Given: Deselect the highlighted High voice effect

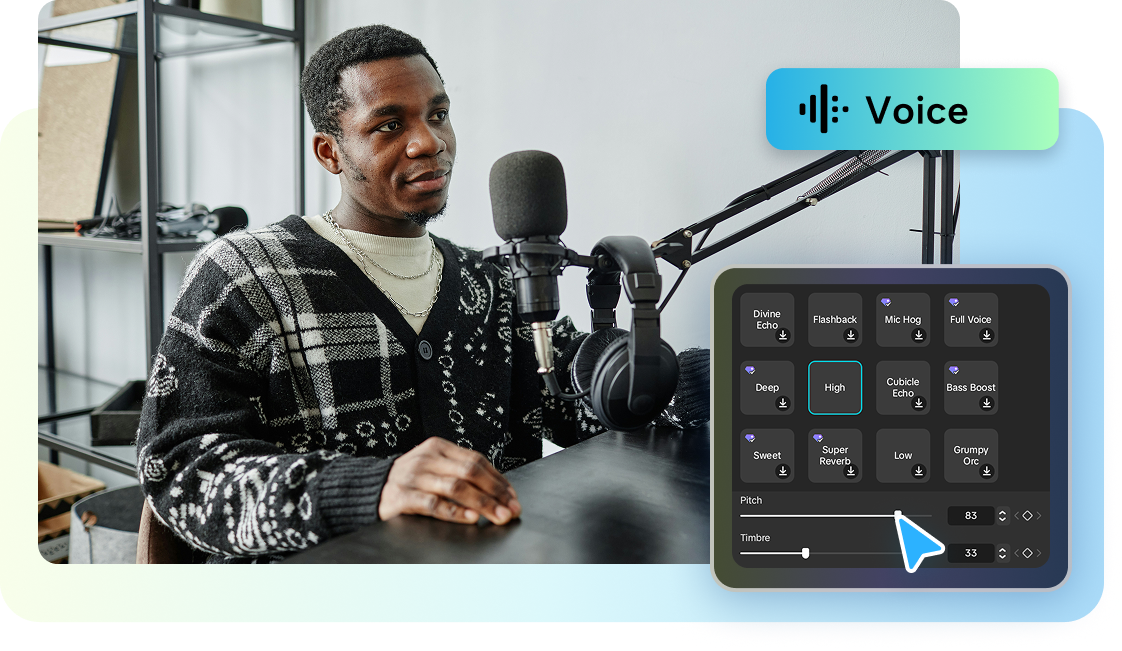Looking at the screenshot, I should click(835, 388).
